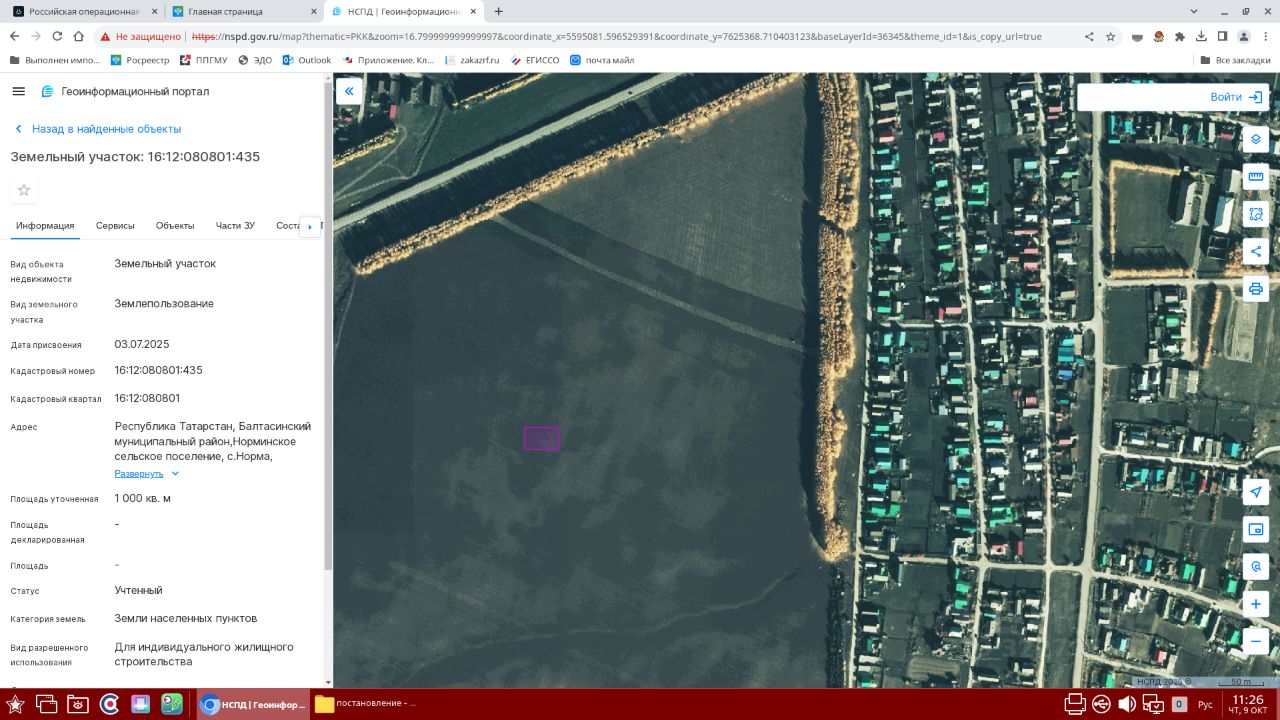Share page from address bar
The image size is (1280, 720).
click(x=1089, y=36)
